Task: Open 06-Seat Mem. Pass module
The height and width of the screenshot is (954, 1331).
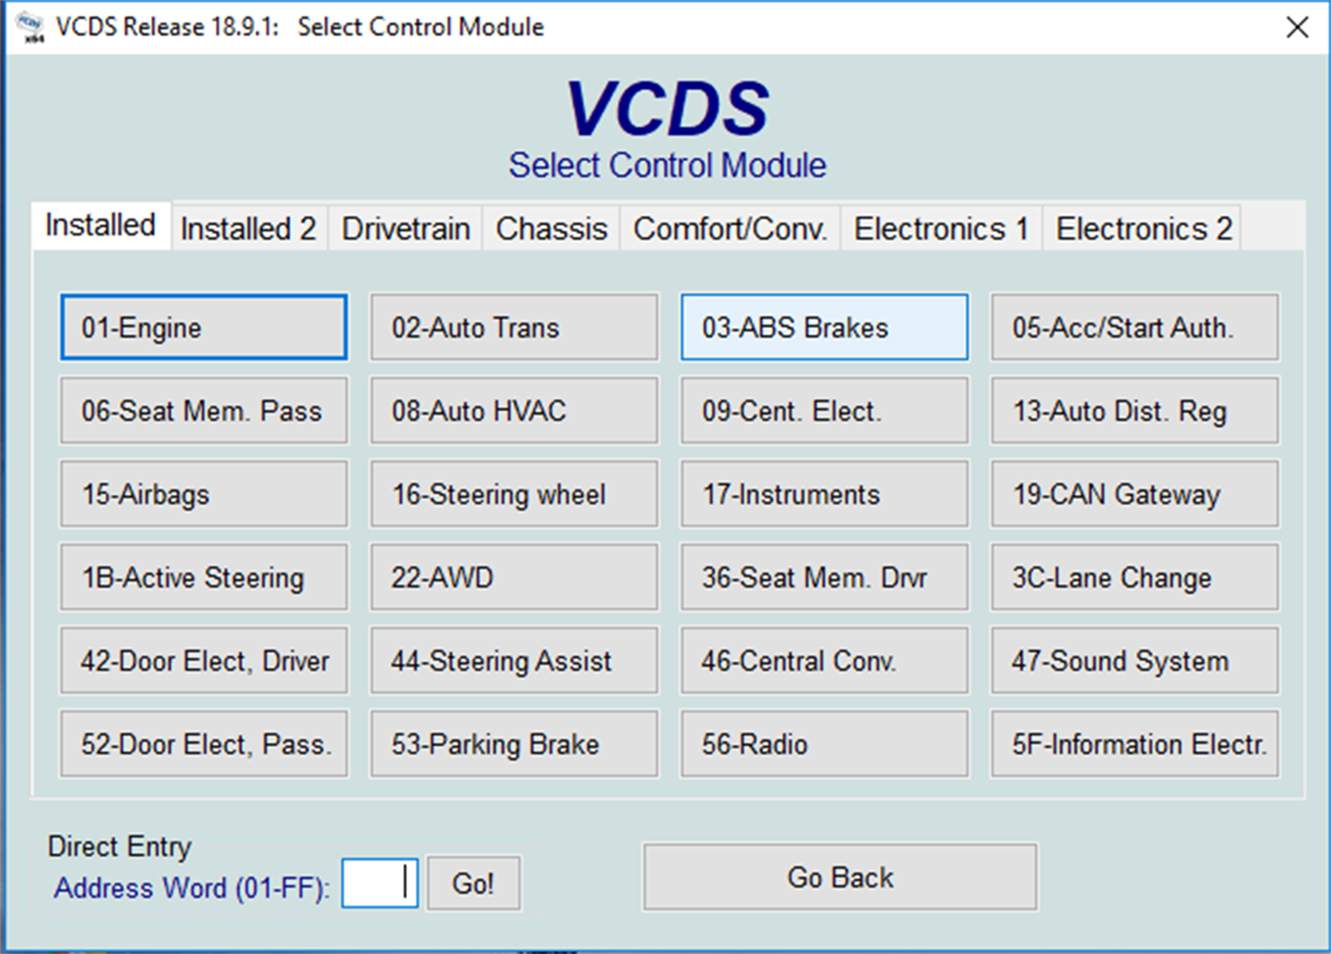Action: click(204, 410)
